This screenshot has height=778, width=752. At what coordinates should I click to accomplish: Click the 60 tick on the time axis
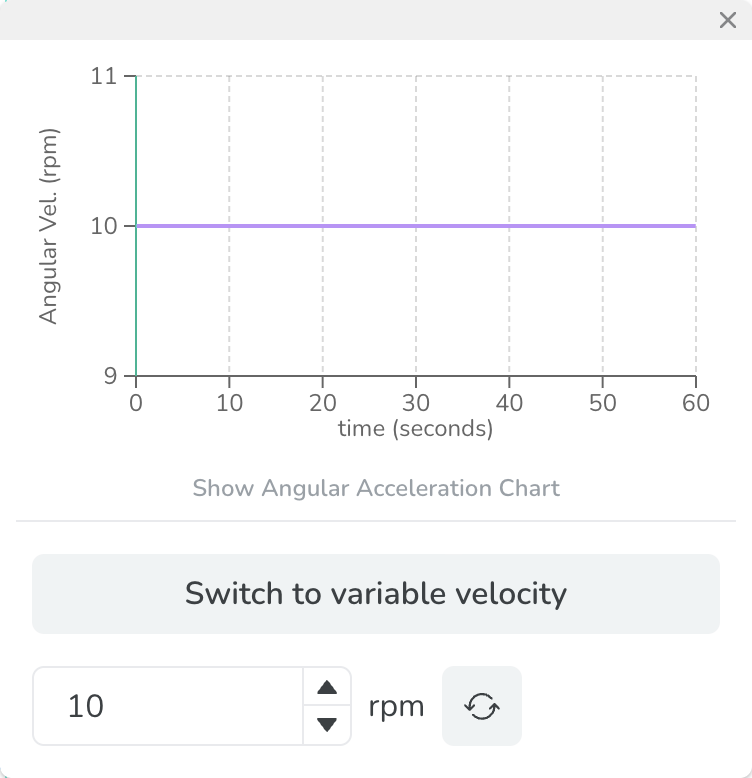[695, 403]
